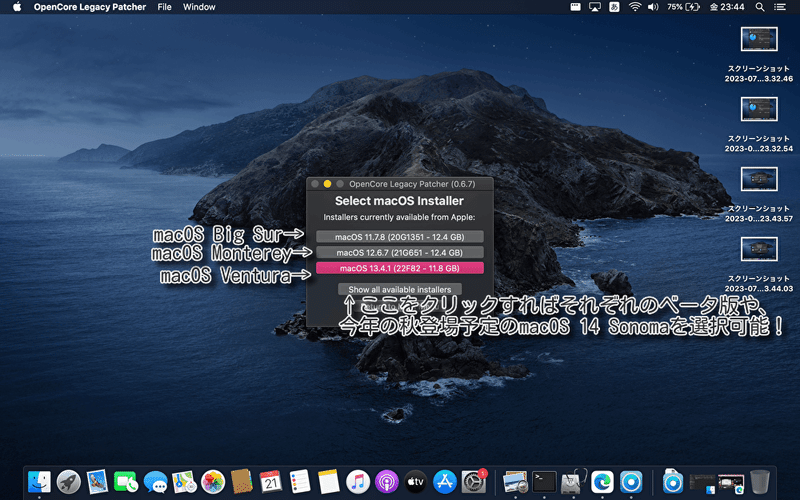Image resolution: width=800 pixels, height=500 pixels.
Task: Open Microsoft Edge from the Dock
Action: pyautogui.click(x=602, y=482)
